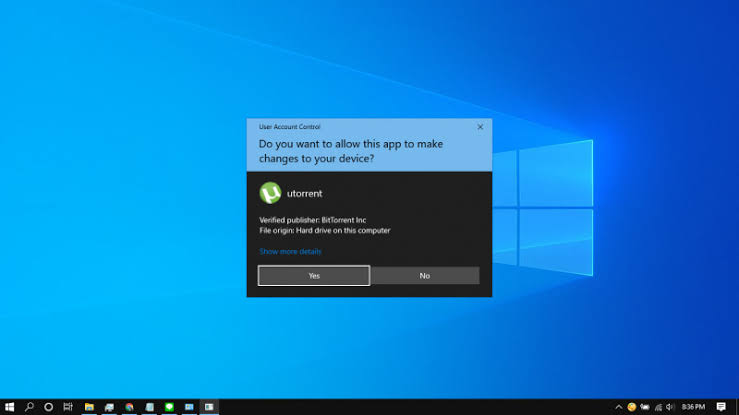Select the active highlighted taskbar app
Viewport: 739px width, 415px height.
(x=209, y=407)
